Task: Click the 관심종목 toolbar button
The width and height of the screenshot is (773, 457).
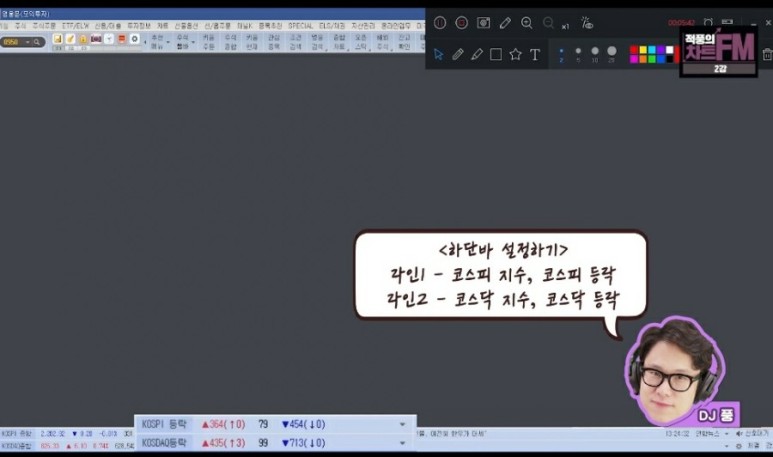Action: [x=274, y=42]
